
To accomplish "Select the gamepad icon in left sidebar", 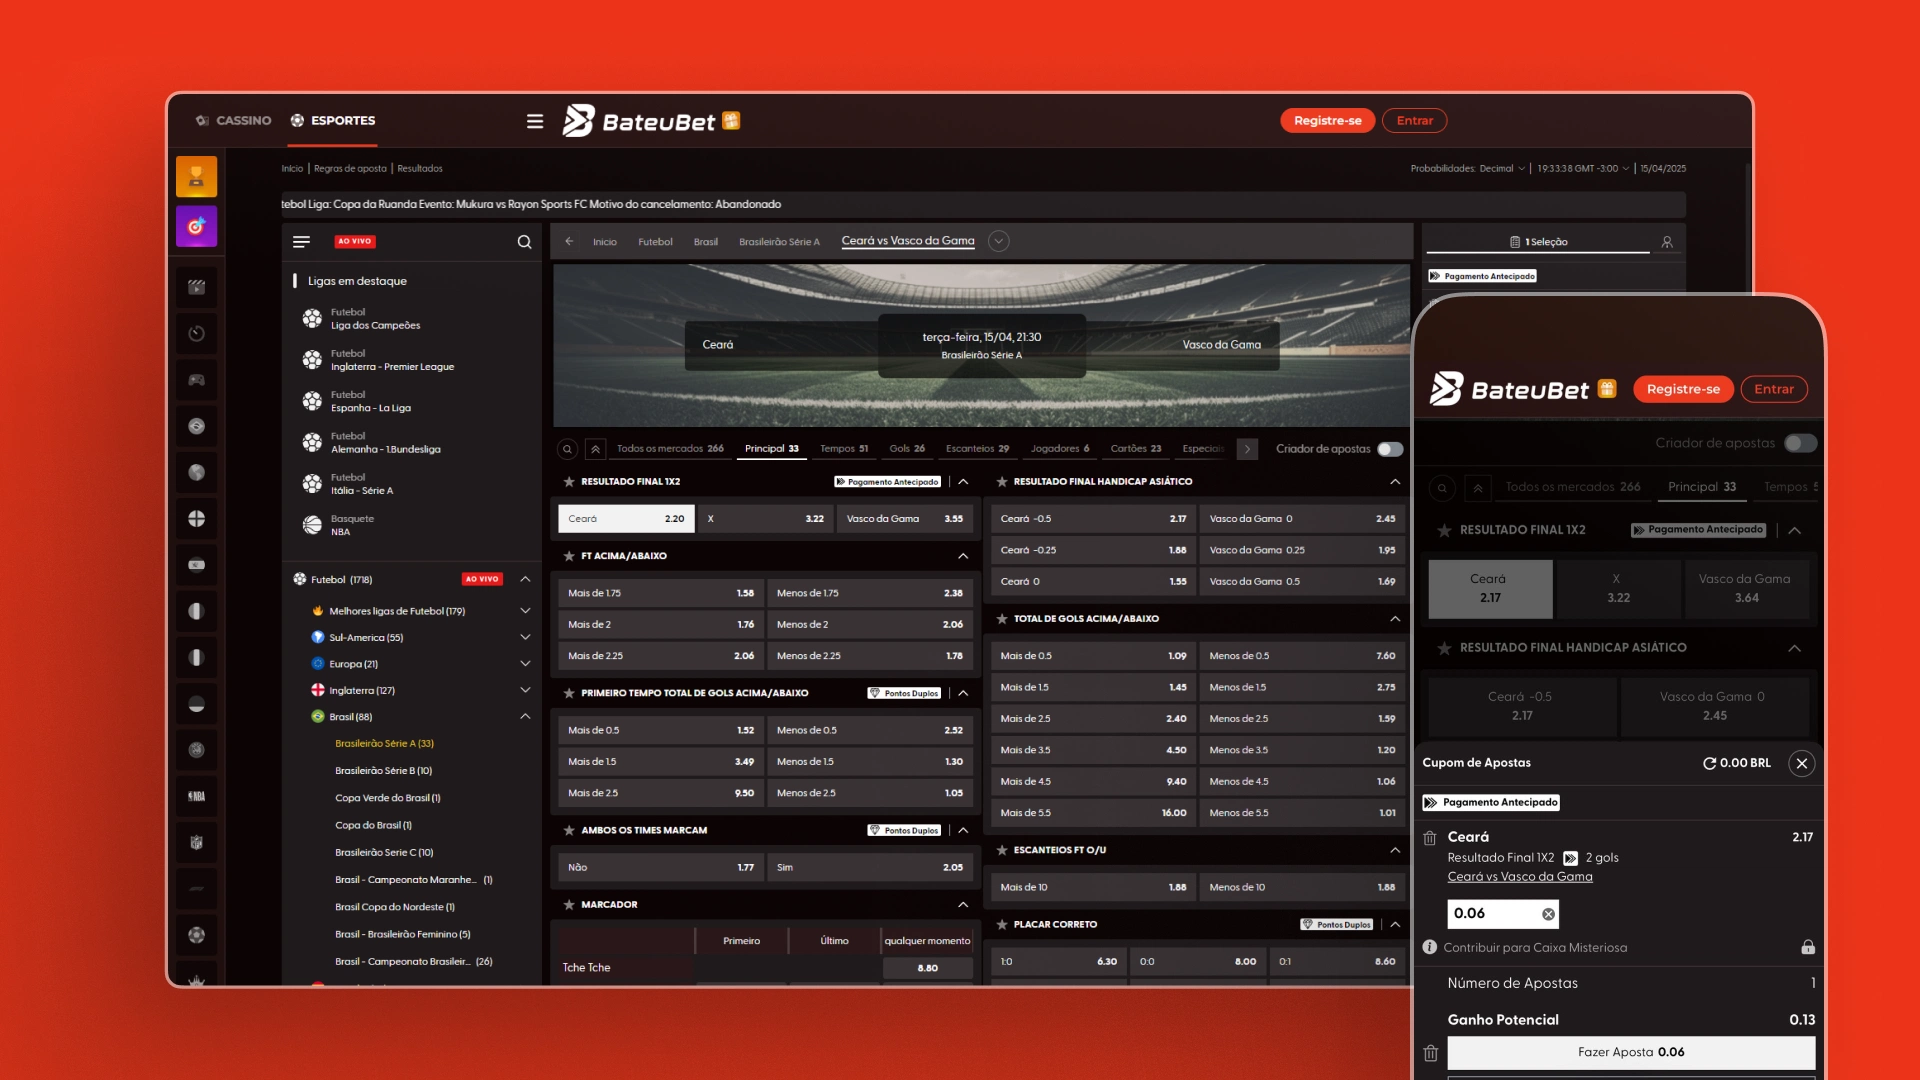I will tap(196, 380).
